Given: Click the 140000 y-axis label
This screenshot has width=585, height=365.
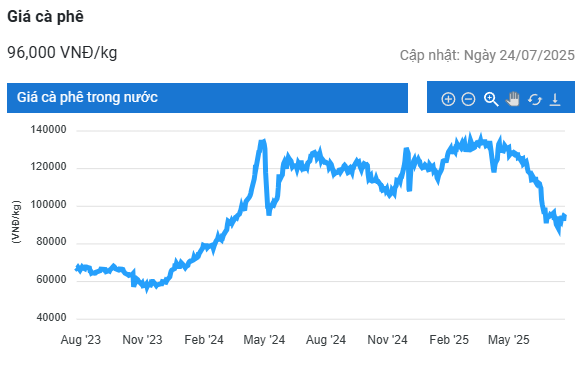Looking at the screenshot, I should tap(49, 130).
